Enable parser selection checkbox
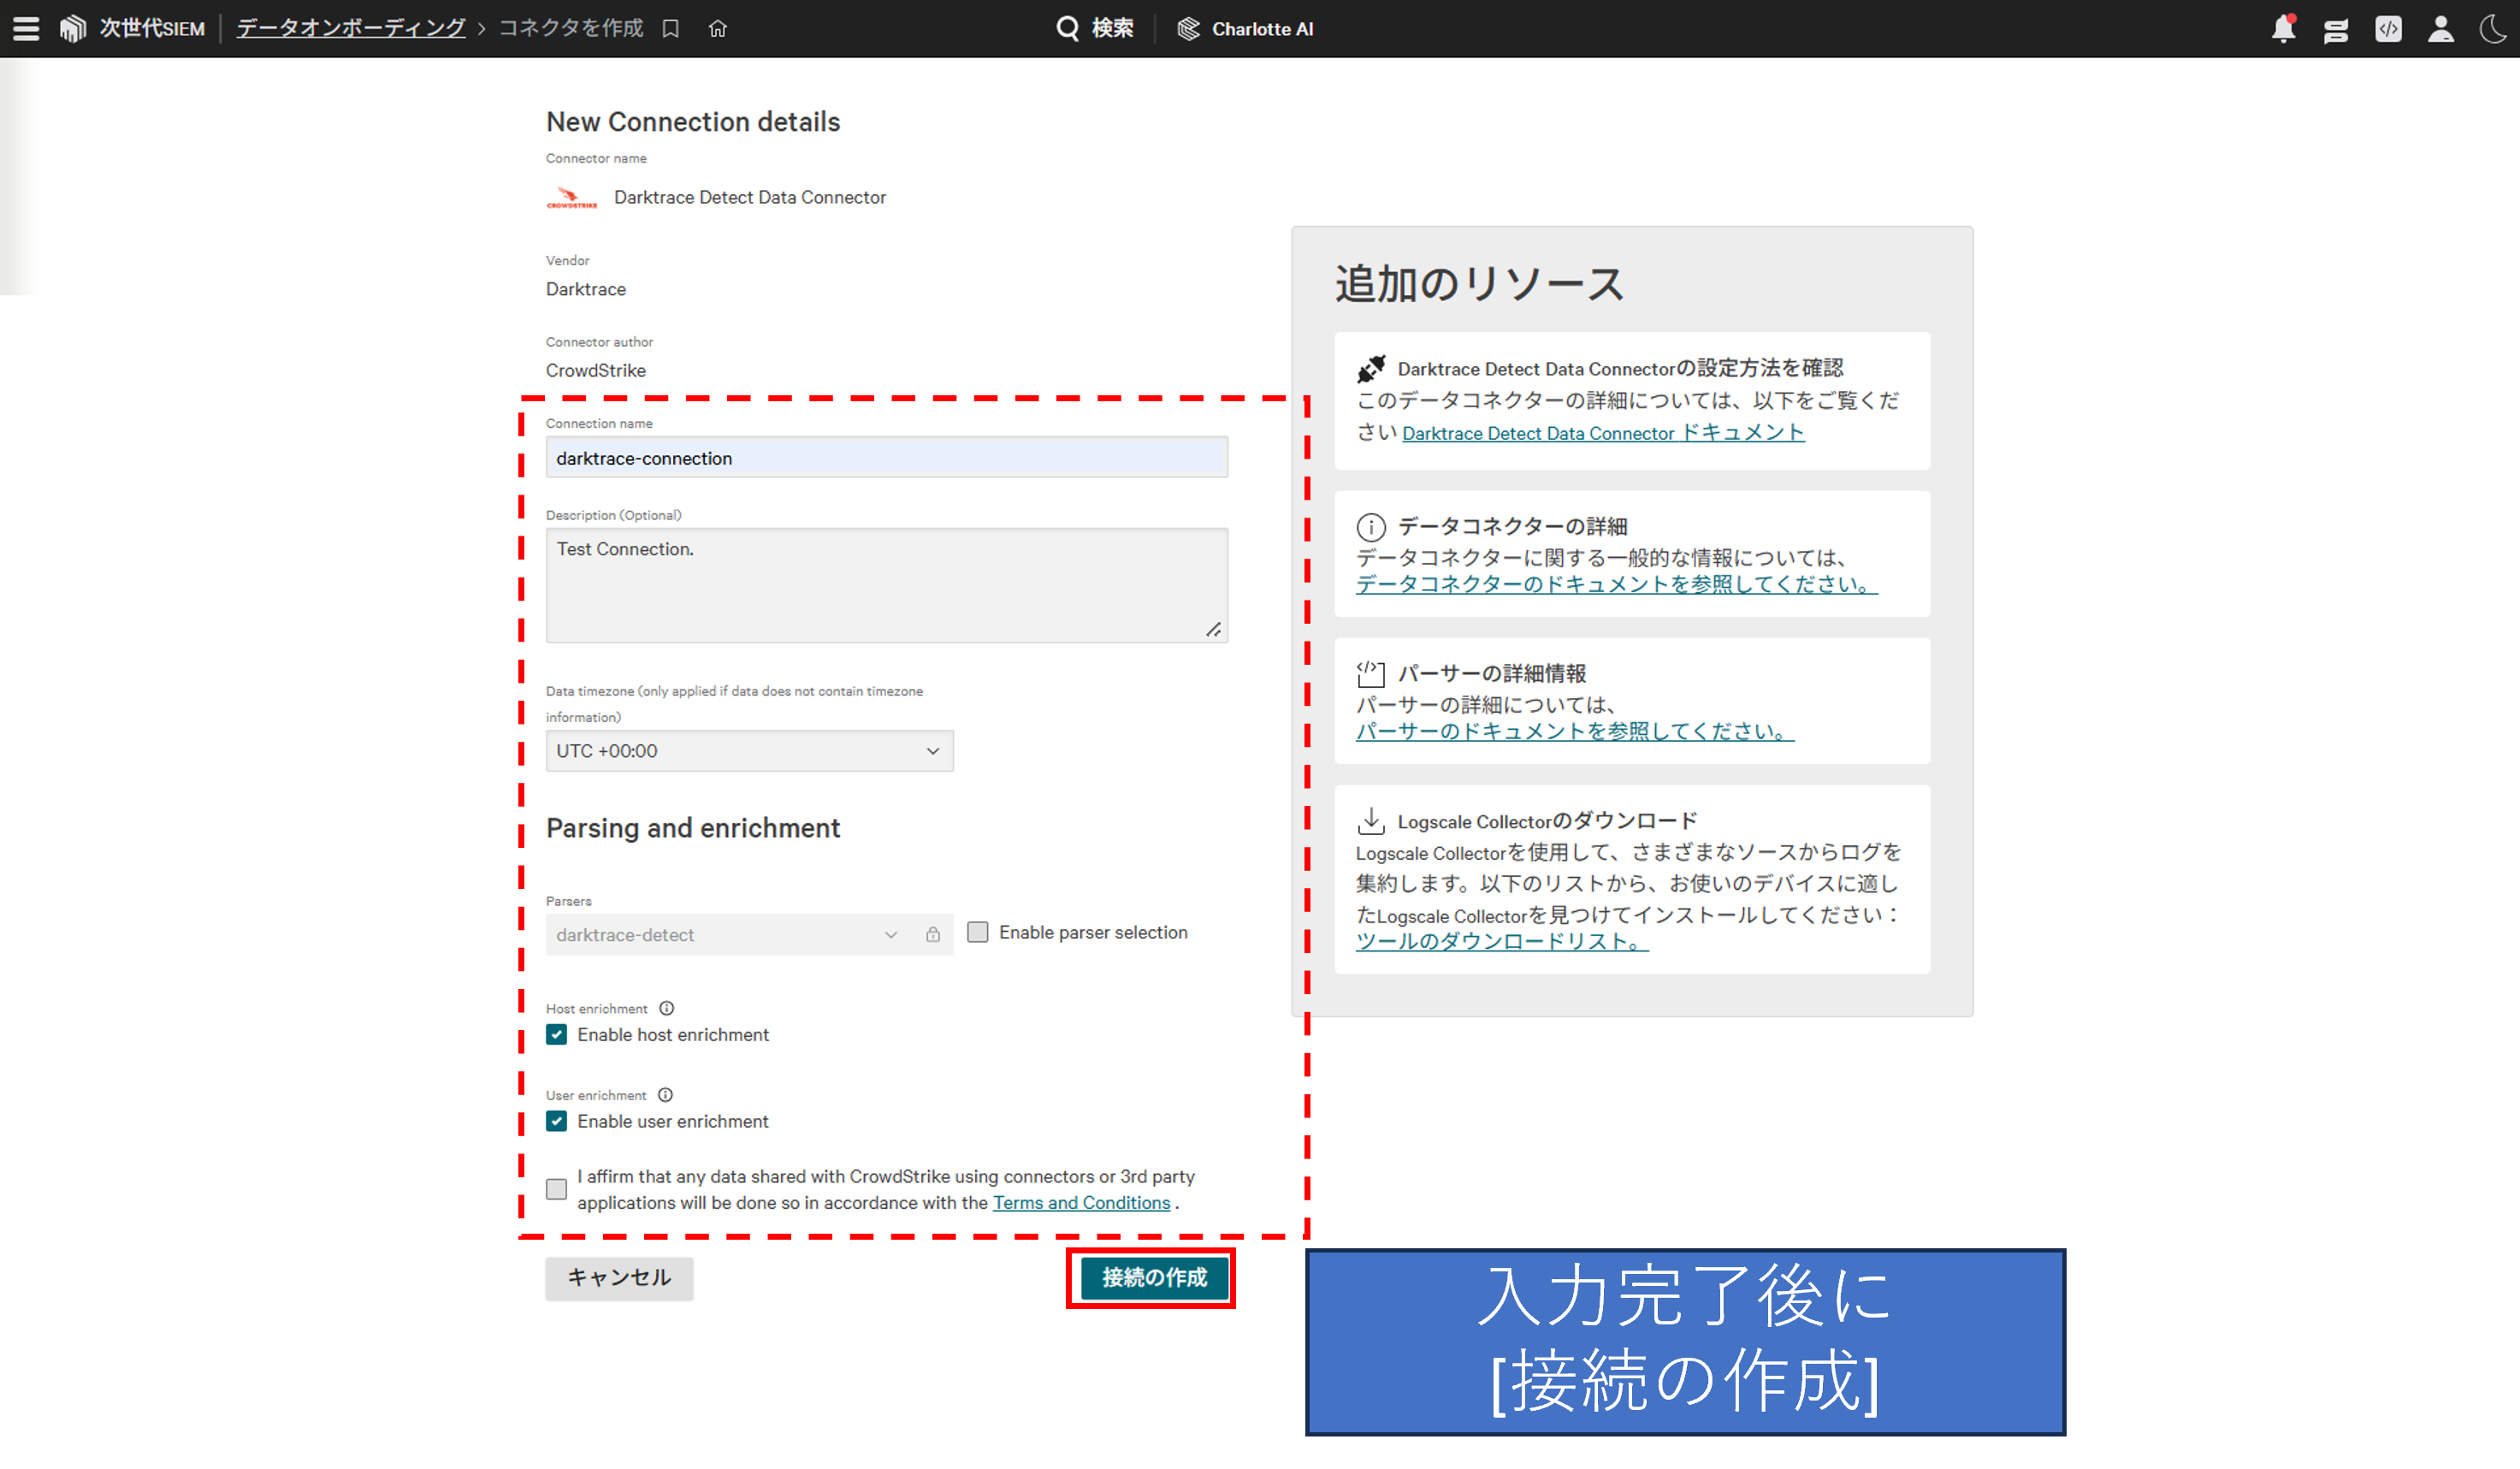Image resolution: width=2520 pixels, height=1469 pixels. coord(978,932)
